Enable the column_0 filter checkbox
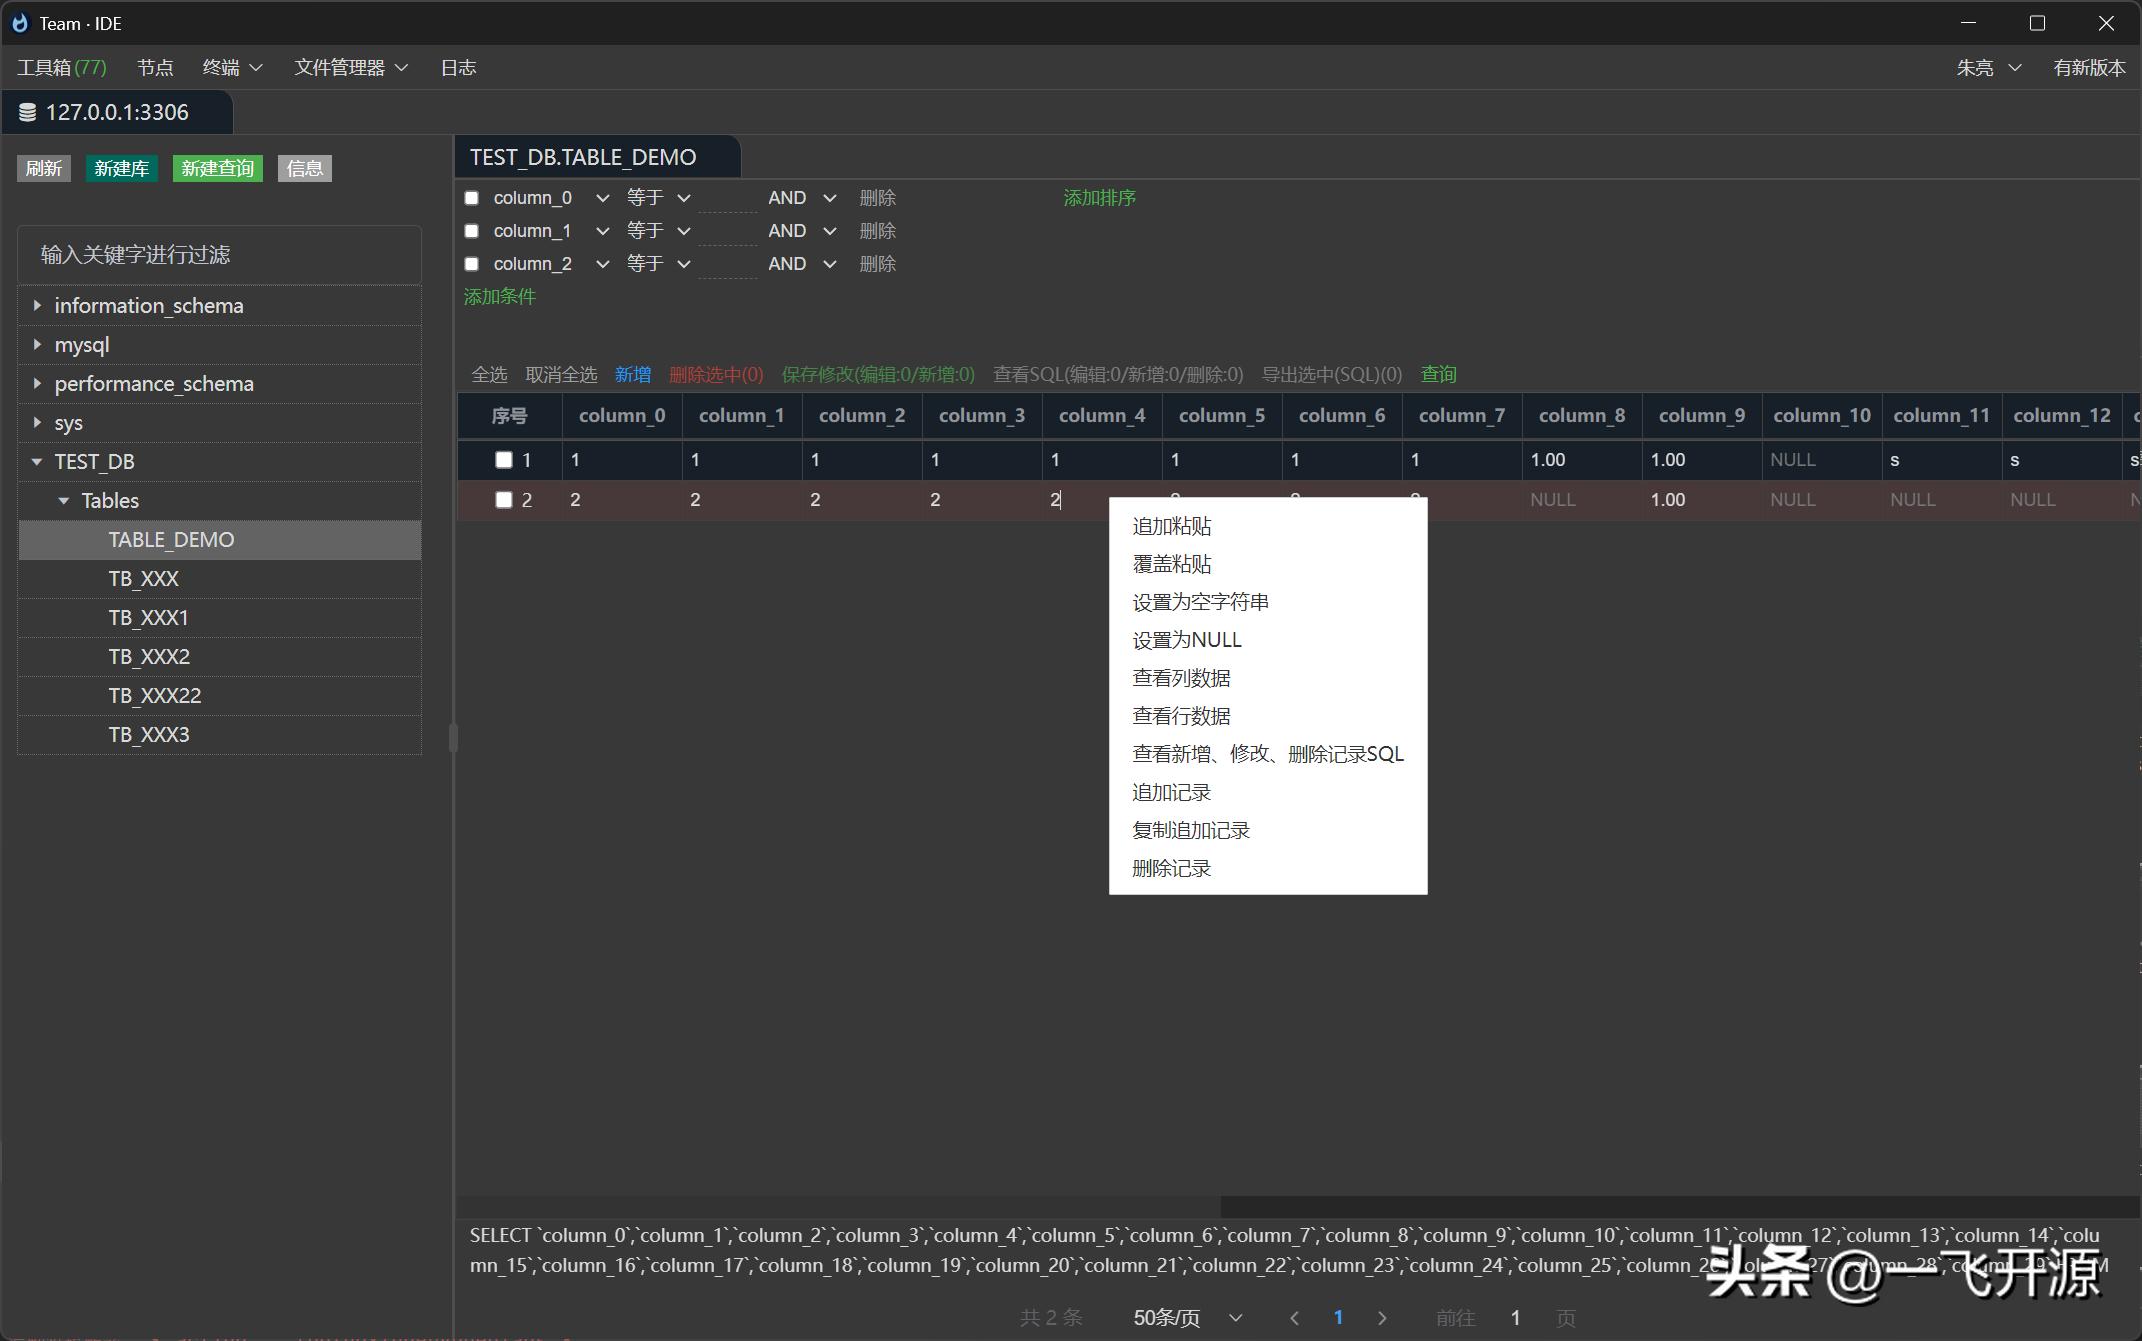The image size is (2142, 1341). point(472,198)
